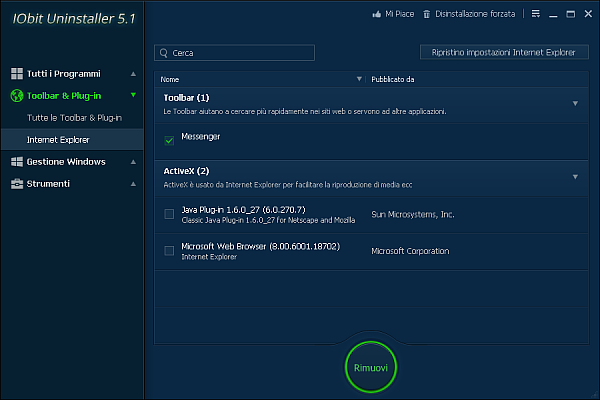The height and width of the screenshot is (400, 600).
Task: Click in the Cerca search field
Action: point(235,53)
